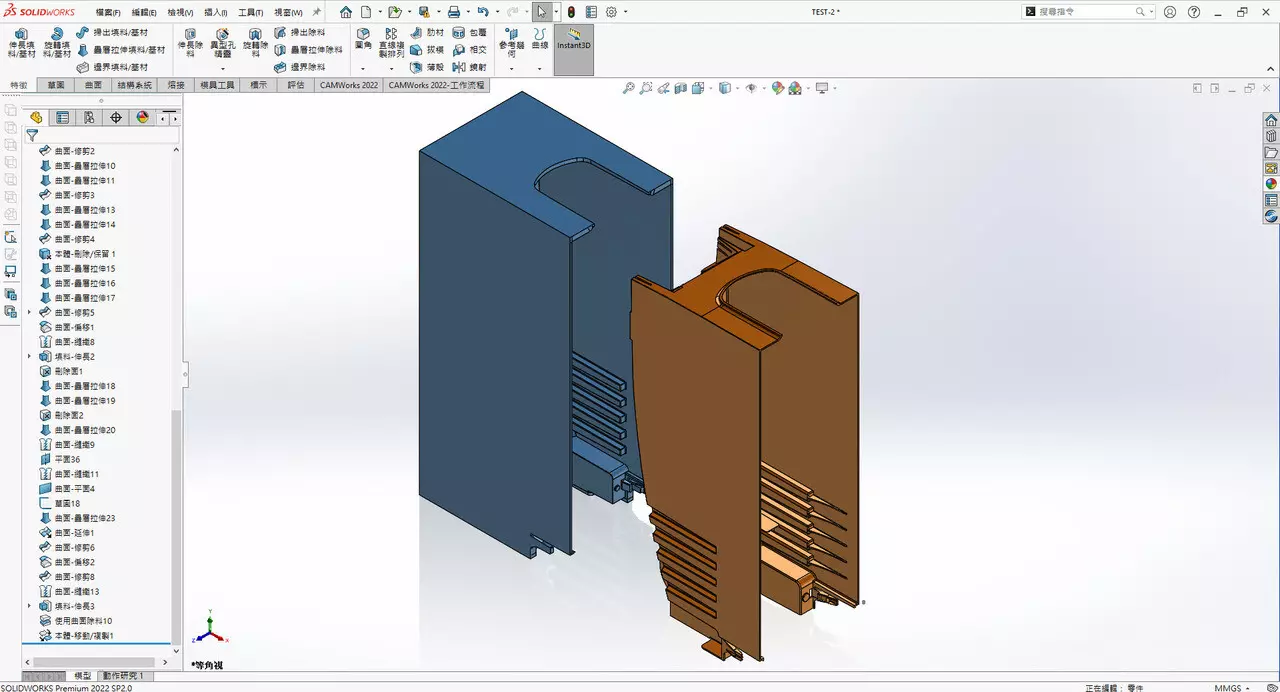Open the 插入 (Insert) menu
1280x692 pixels.
pyautogui.click(x=217, y=11)
